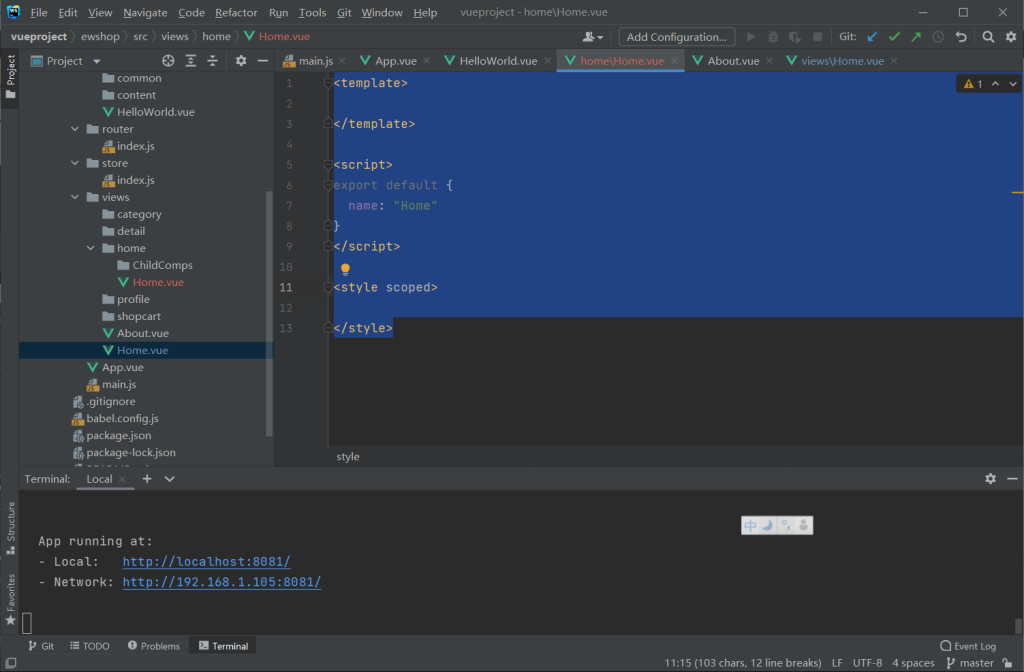This screenshot has height=672, width=1024.
Task: Open Project panel gear settings
Action: coord(240,61)
